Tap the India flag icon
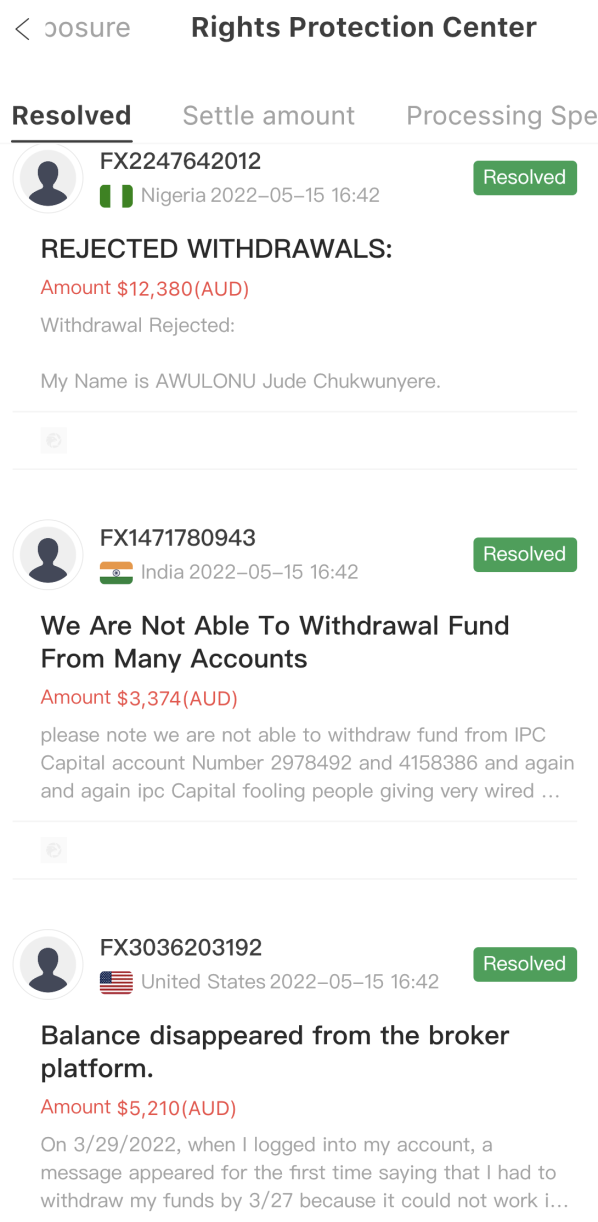This screenshot has height=1222, width=598. coord(116,572)
